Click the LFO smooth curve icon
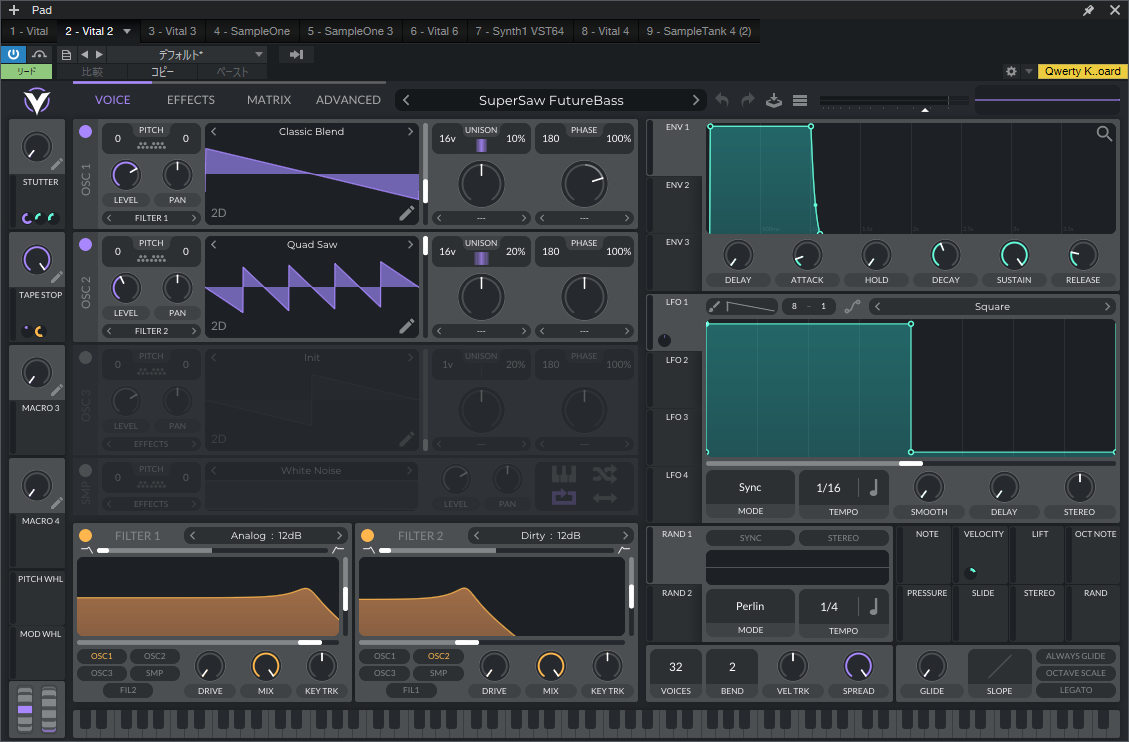Image resolution: width=1129 pixels, height=742 pixels. tap(851, 307)
